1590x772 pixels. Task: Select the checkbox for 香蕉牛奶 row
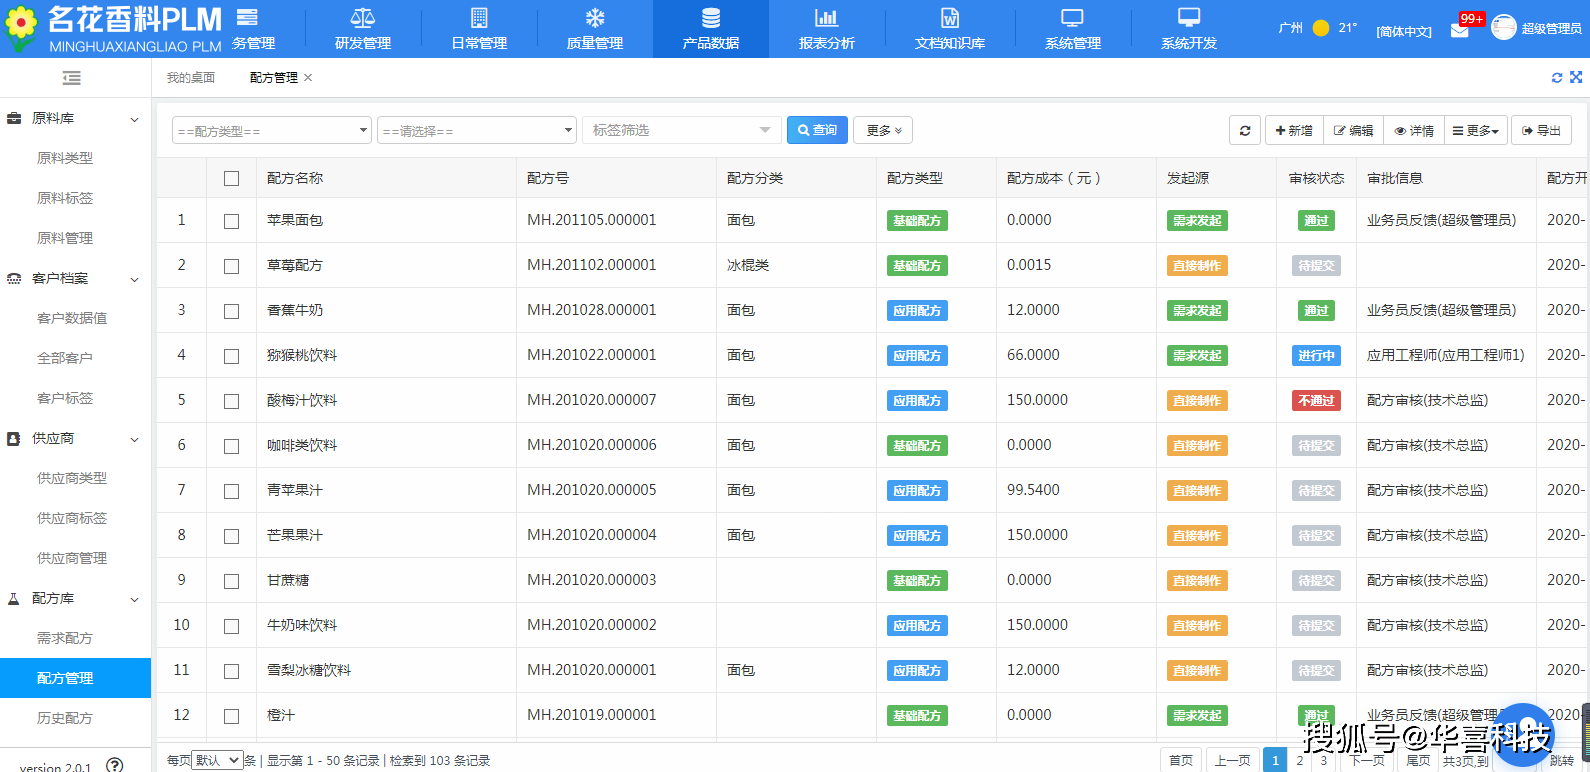(x=232, y=311)
